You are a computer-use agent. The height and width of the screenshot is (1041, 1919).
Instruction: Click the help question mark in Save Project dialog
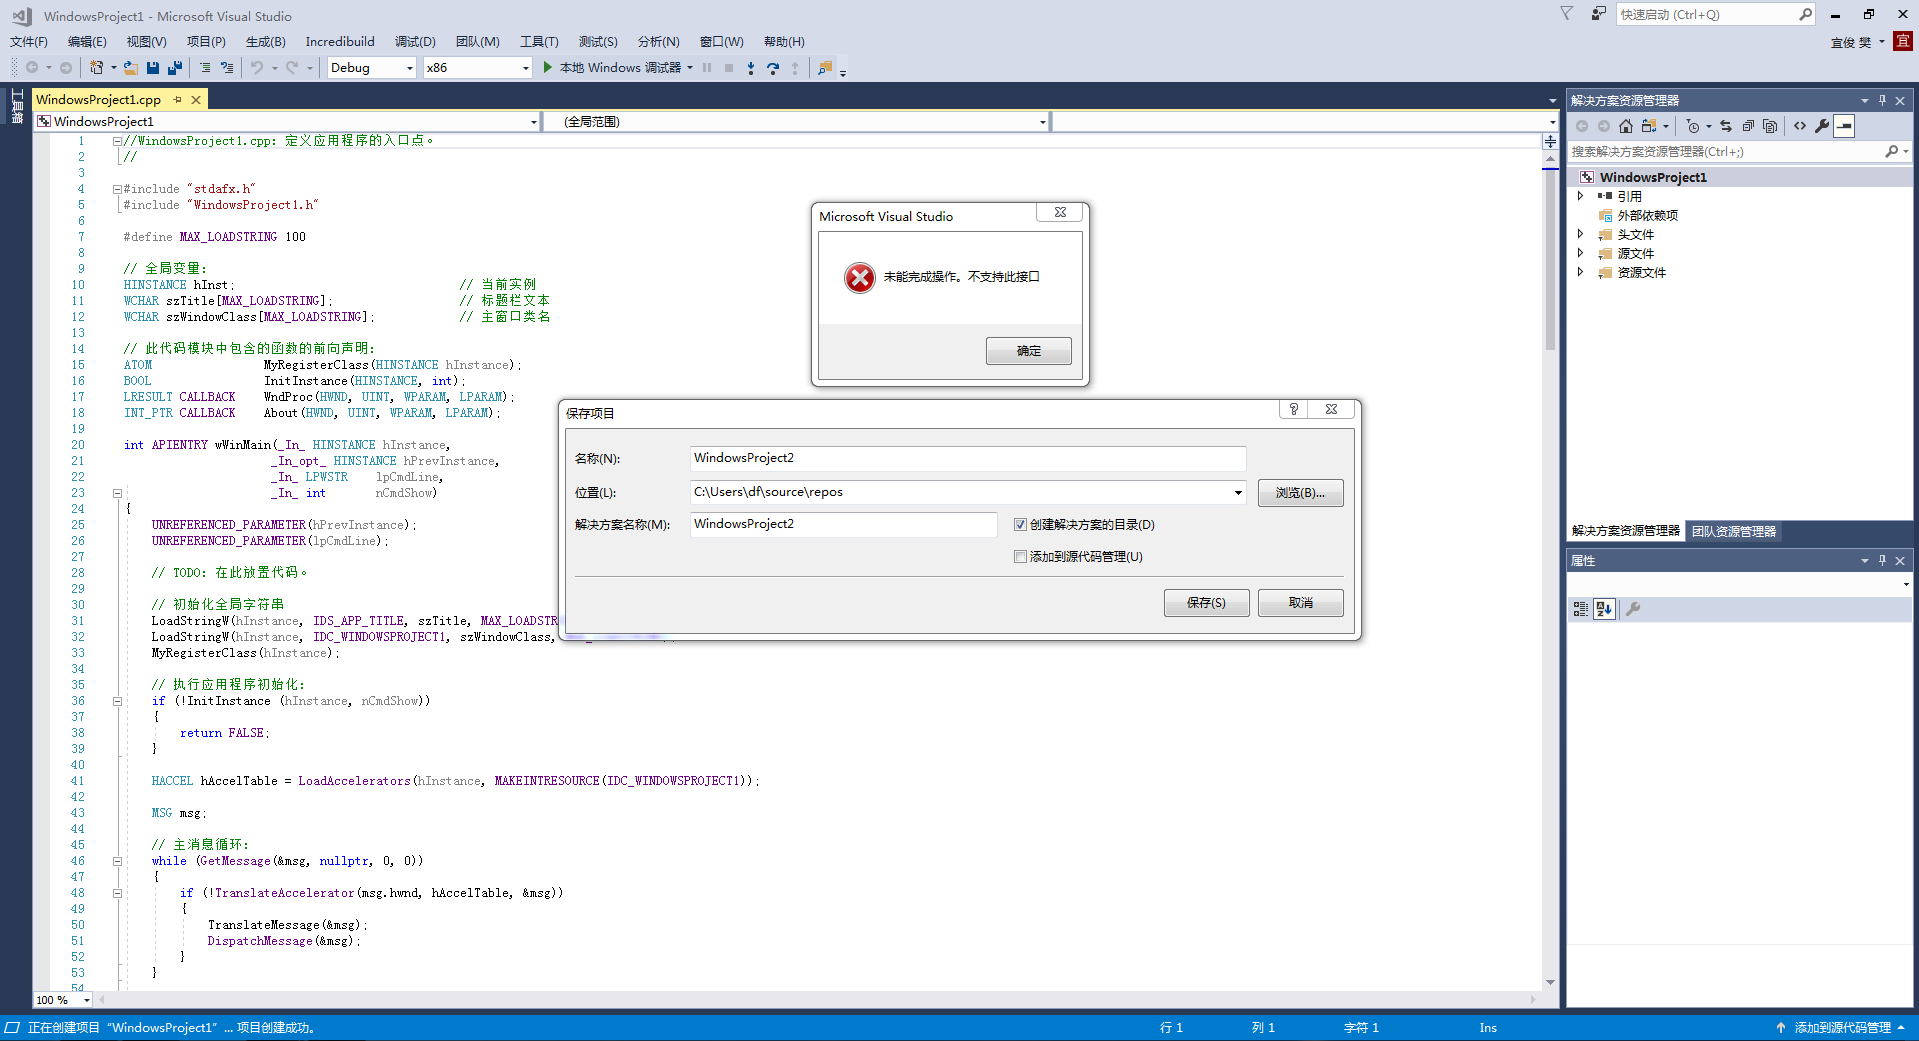(1294, 409)
